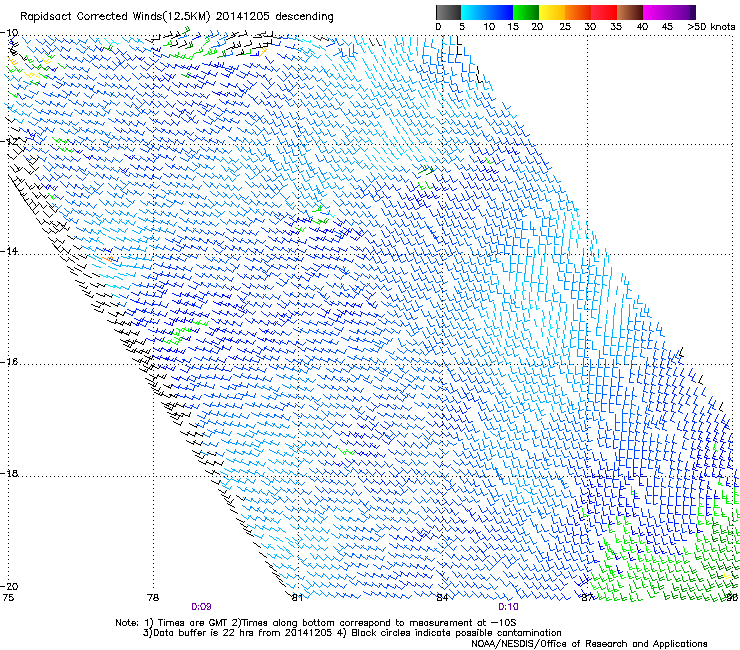Click the '>50 knots' legend label

(x=711, y=26)
